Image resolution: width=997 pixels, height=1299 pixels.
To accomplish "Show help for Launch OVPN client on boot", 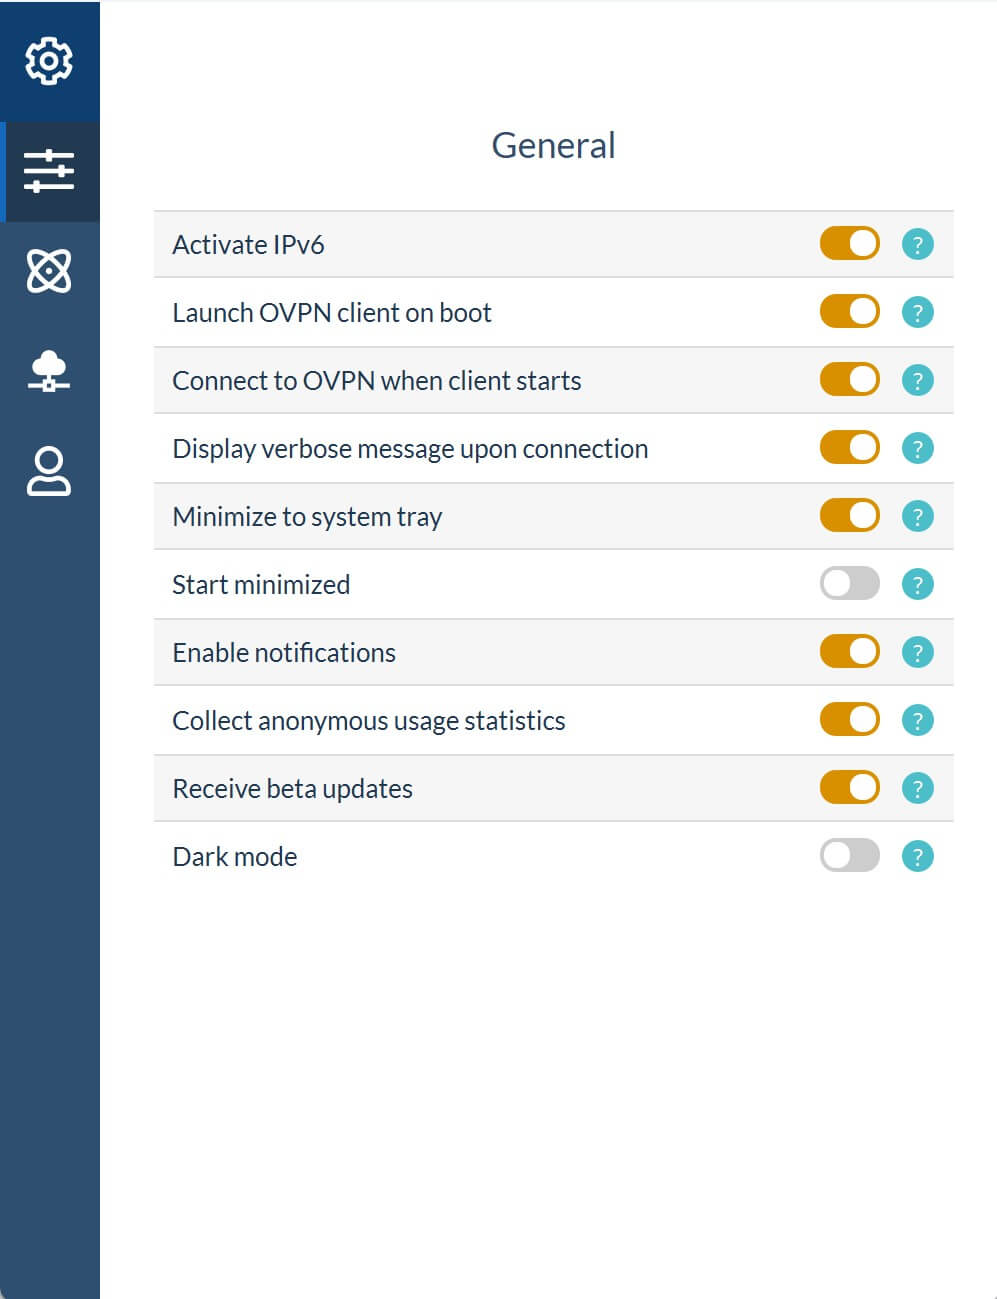I will (x=917, y=312).
